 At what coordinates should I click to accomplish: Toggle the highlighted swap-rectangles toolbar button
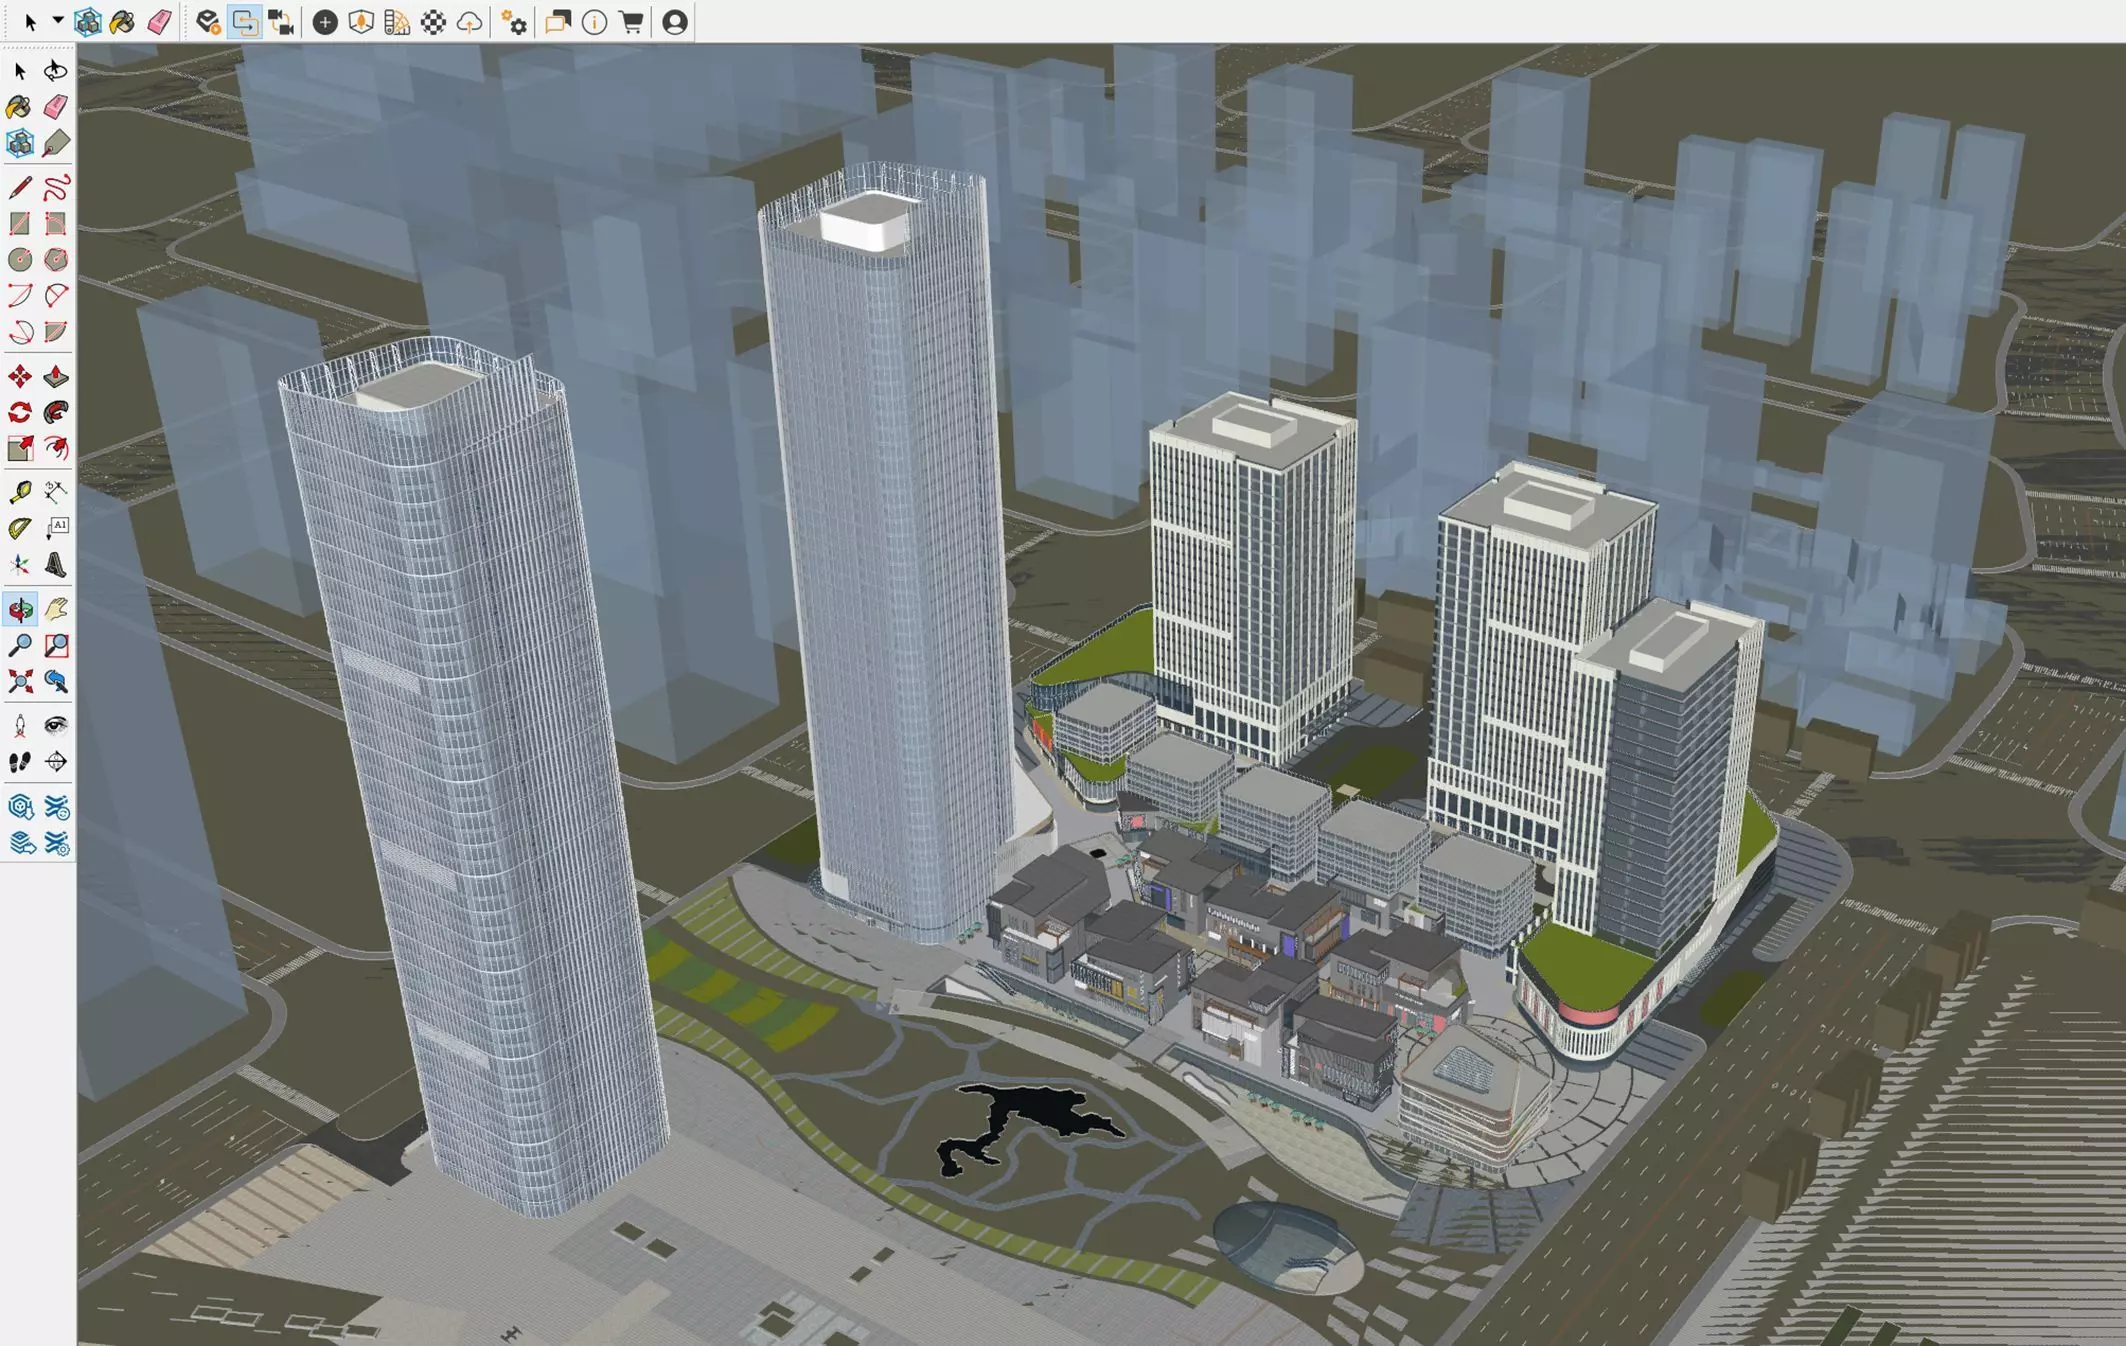point(245,22)
